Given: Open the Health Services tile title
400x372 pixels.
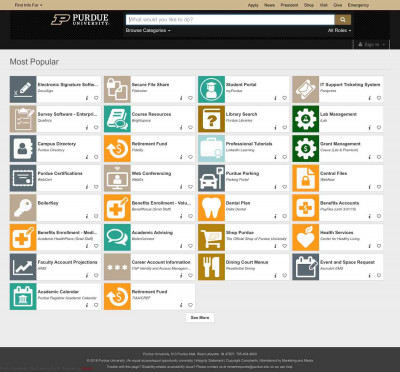Looking at the screenshot, I should point(337,232).
